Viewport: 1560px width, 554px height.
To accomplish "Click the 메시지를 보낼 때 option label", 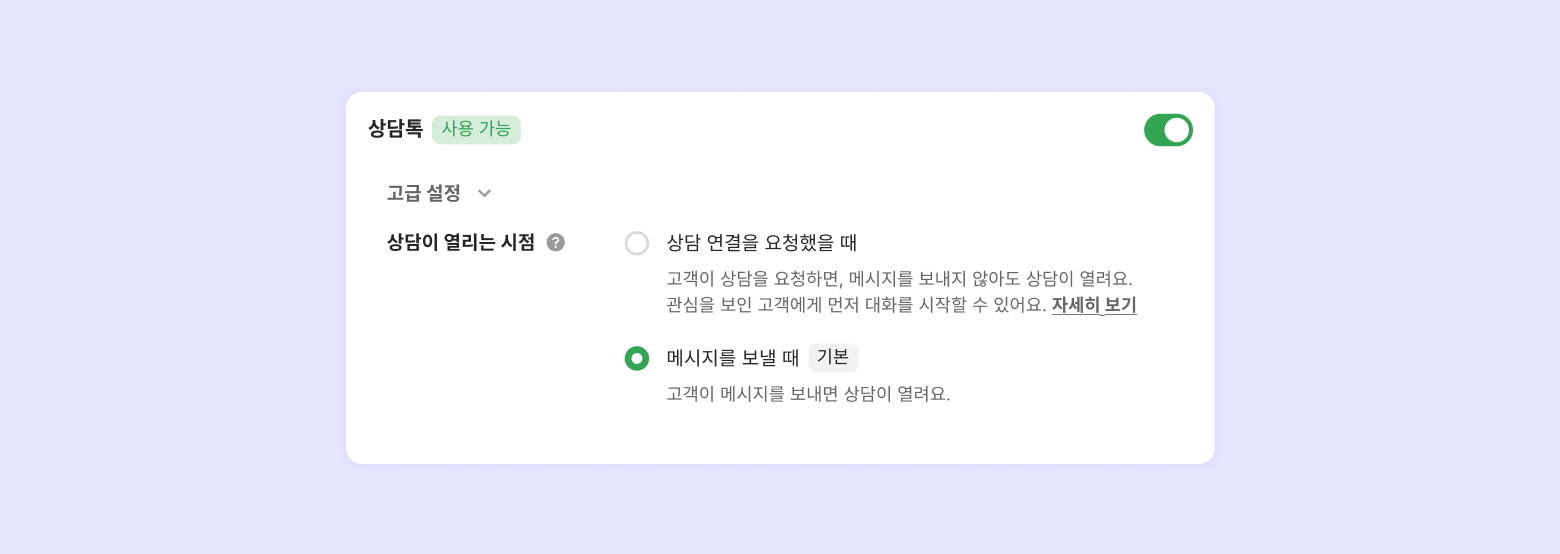I will pyautogui.click(x=733, y=358).
